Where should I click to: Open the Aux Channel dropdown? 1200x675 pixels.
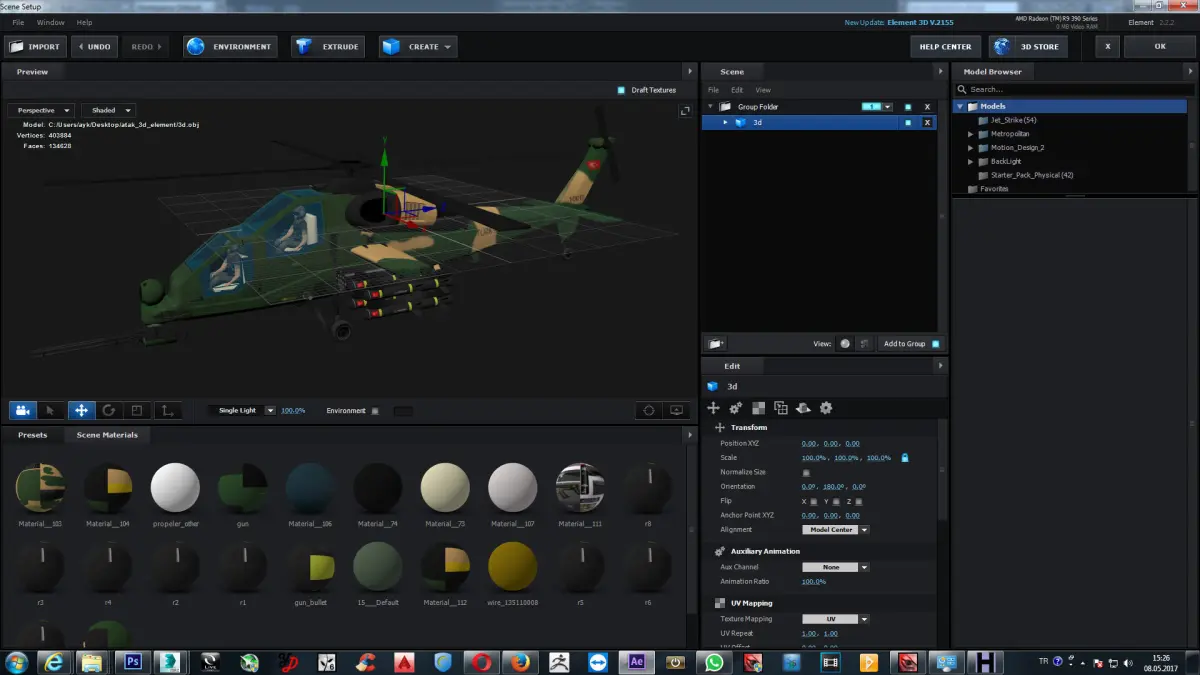836,567
